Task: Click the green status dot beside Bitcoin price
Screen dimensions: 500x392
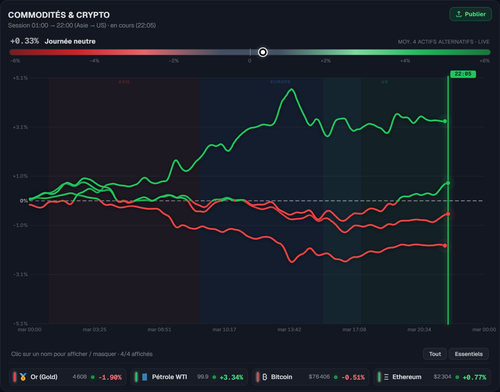Action: (x=336, y=377)
